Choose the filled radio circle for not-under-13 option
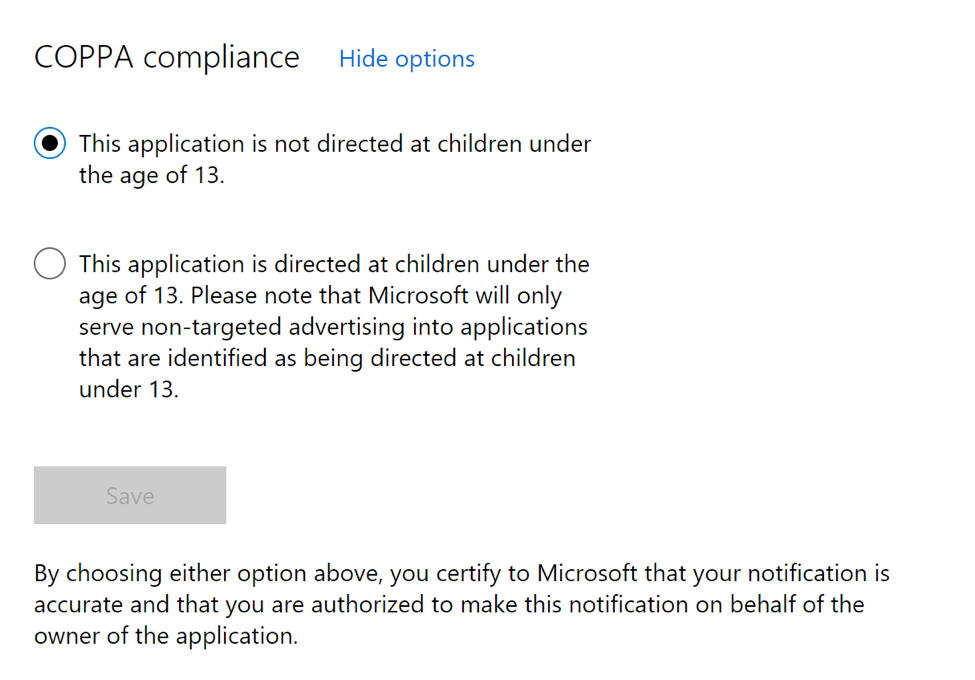 point(50,143)
